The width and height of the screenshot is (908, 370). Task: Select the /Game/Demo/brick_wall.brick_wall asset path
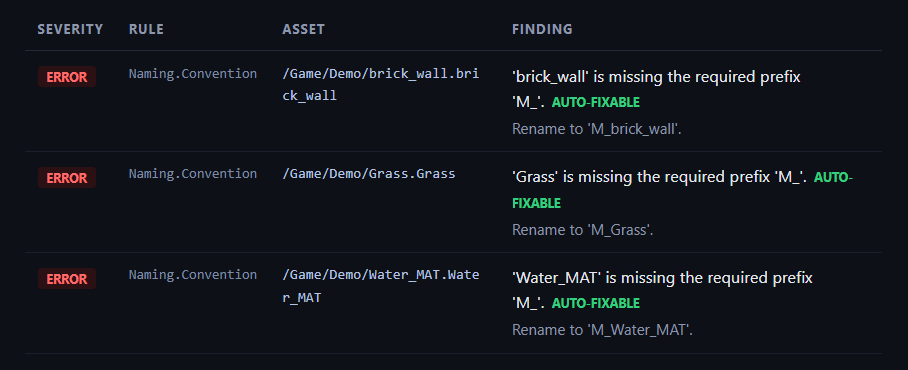click(x=380, y=85)
